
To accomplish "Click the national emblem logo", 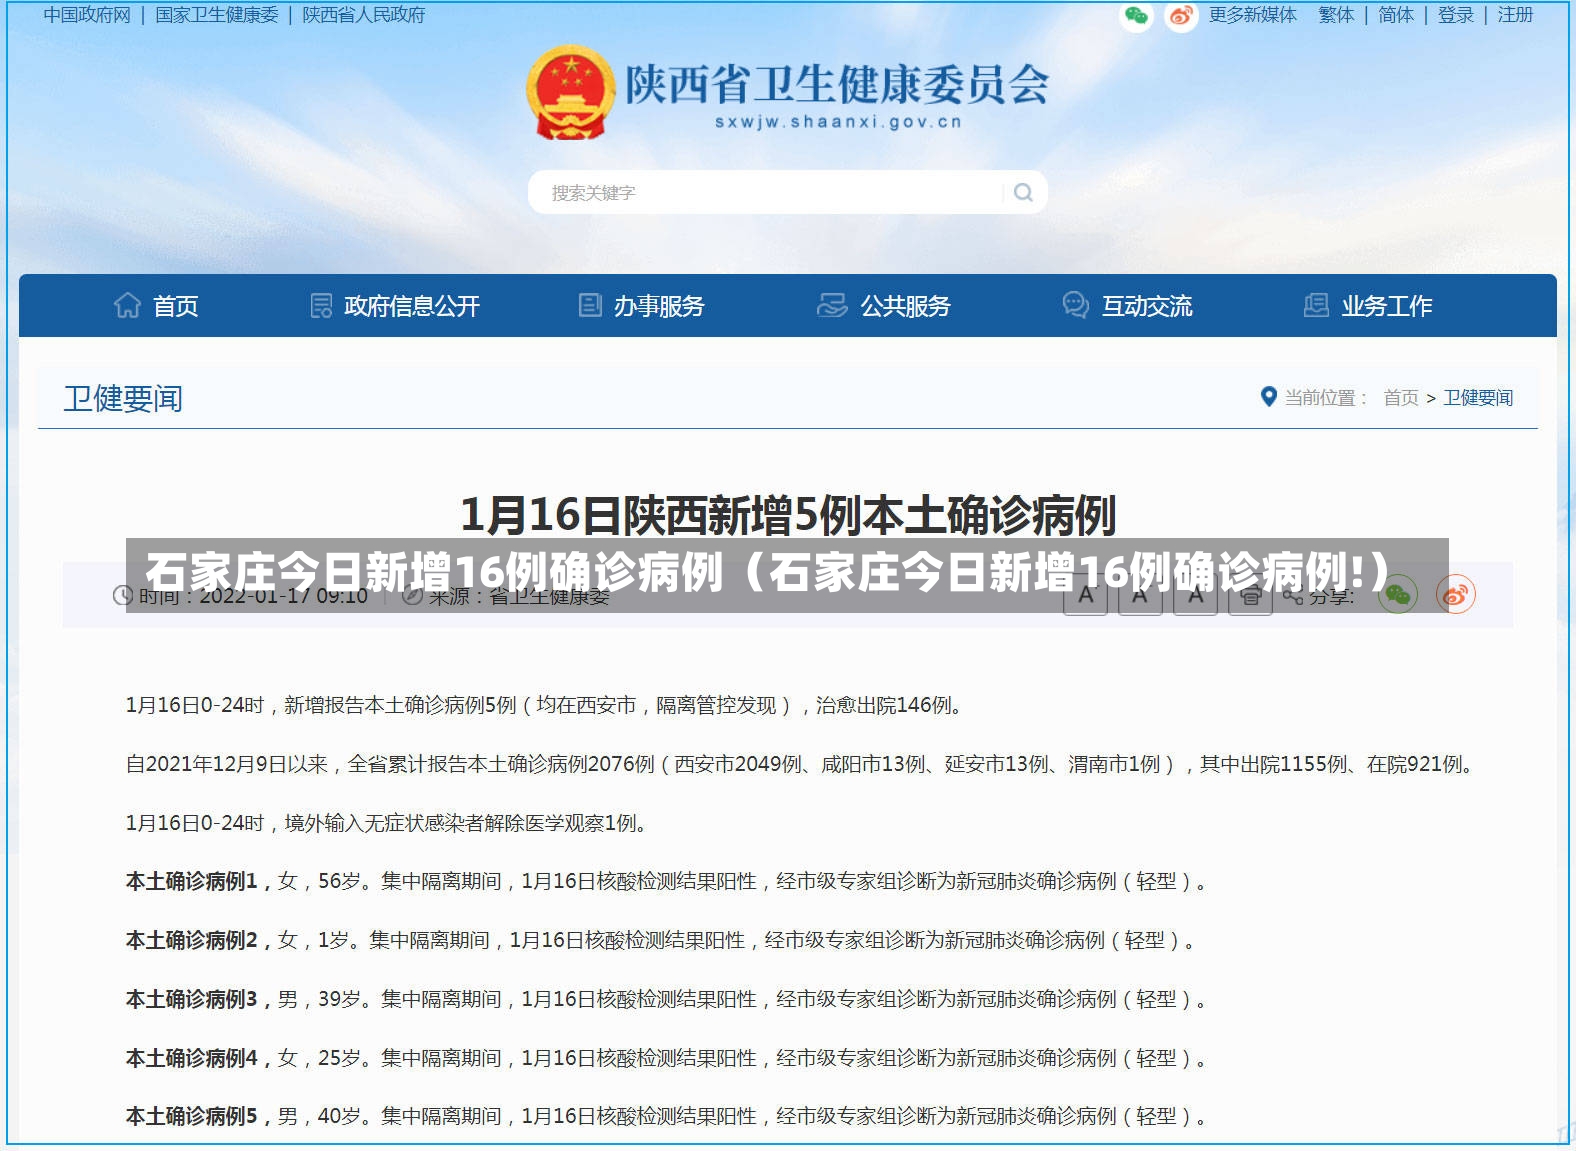I will 570,93.
